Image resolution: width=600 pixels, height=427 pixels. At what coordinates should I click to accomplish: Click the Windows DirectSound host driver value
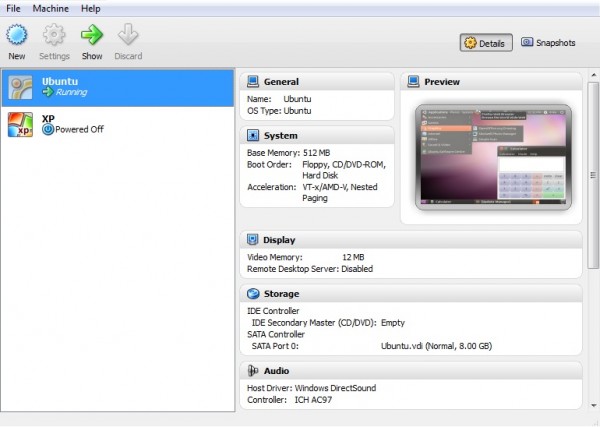335,388
